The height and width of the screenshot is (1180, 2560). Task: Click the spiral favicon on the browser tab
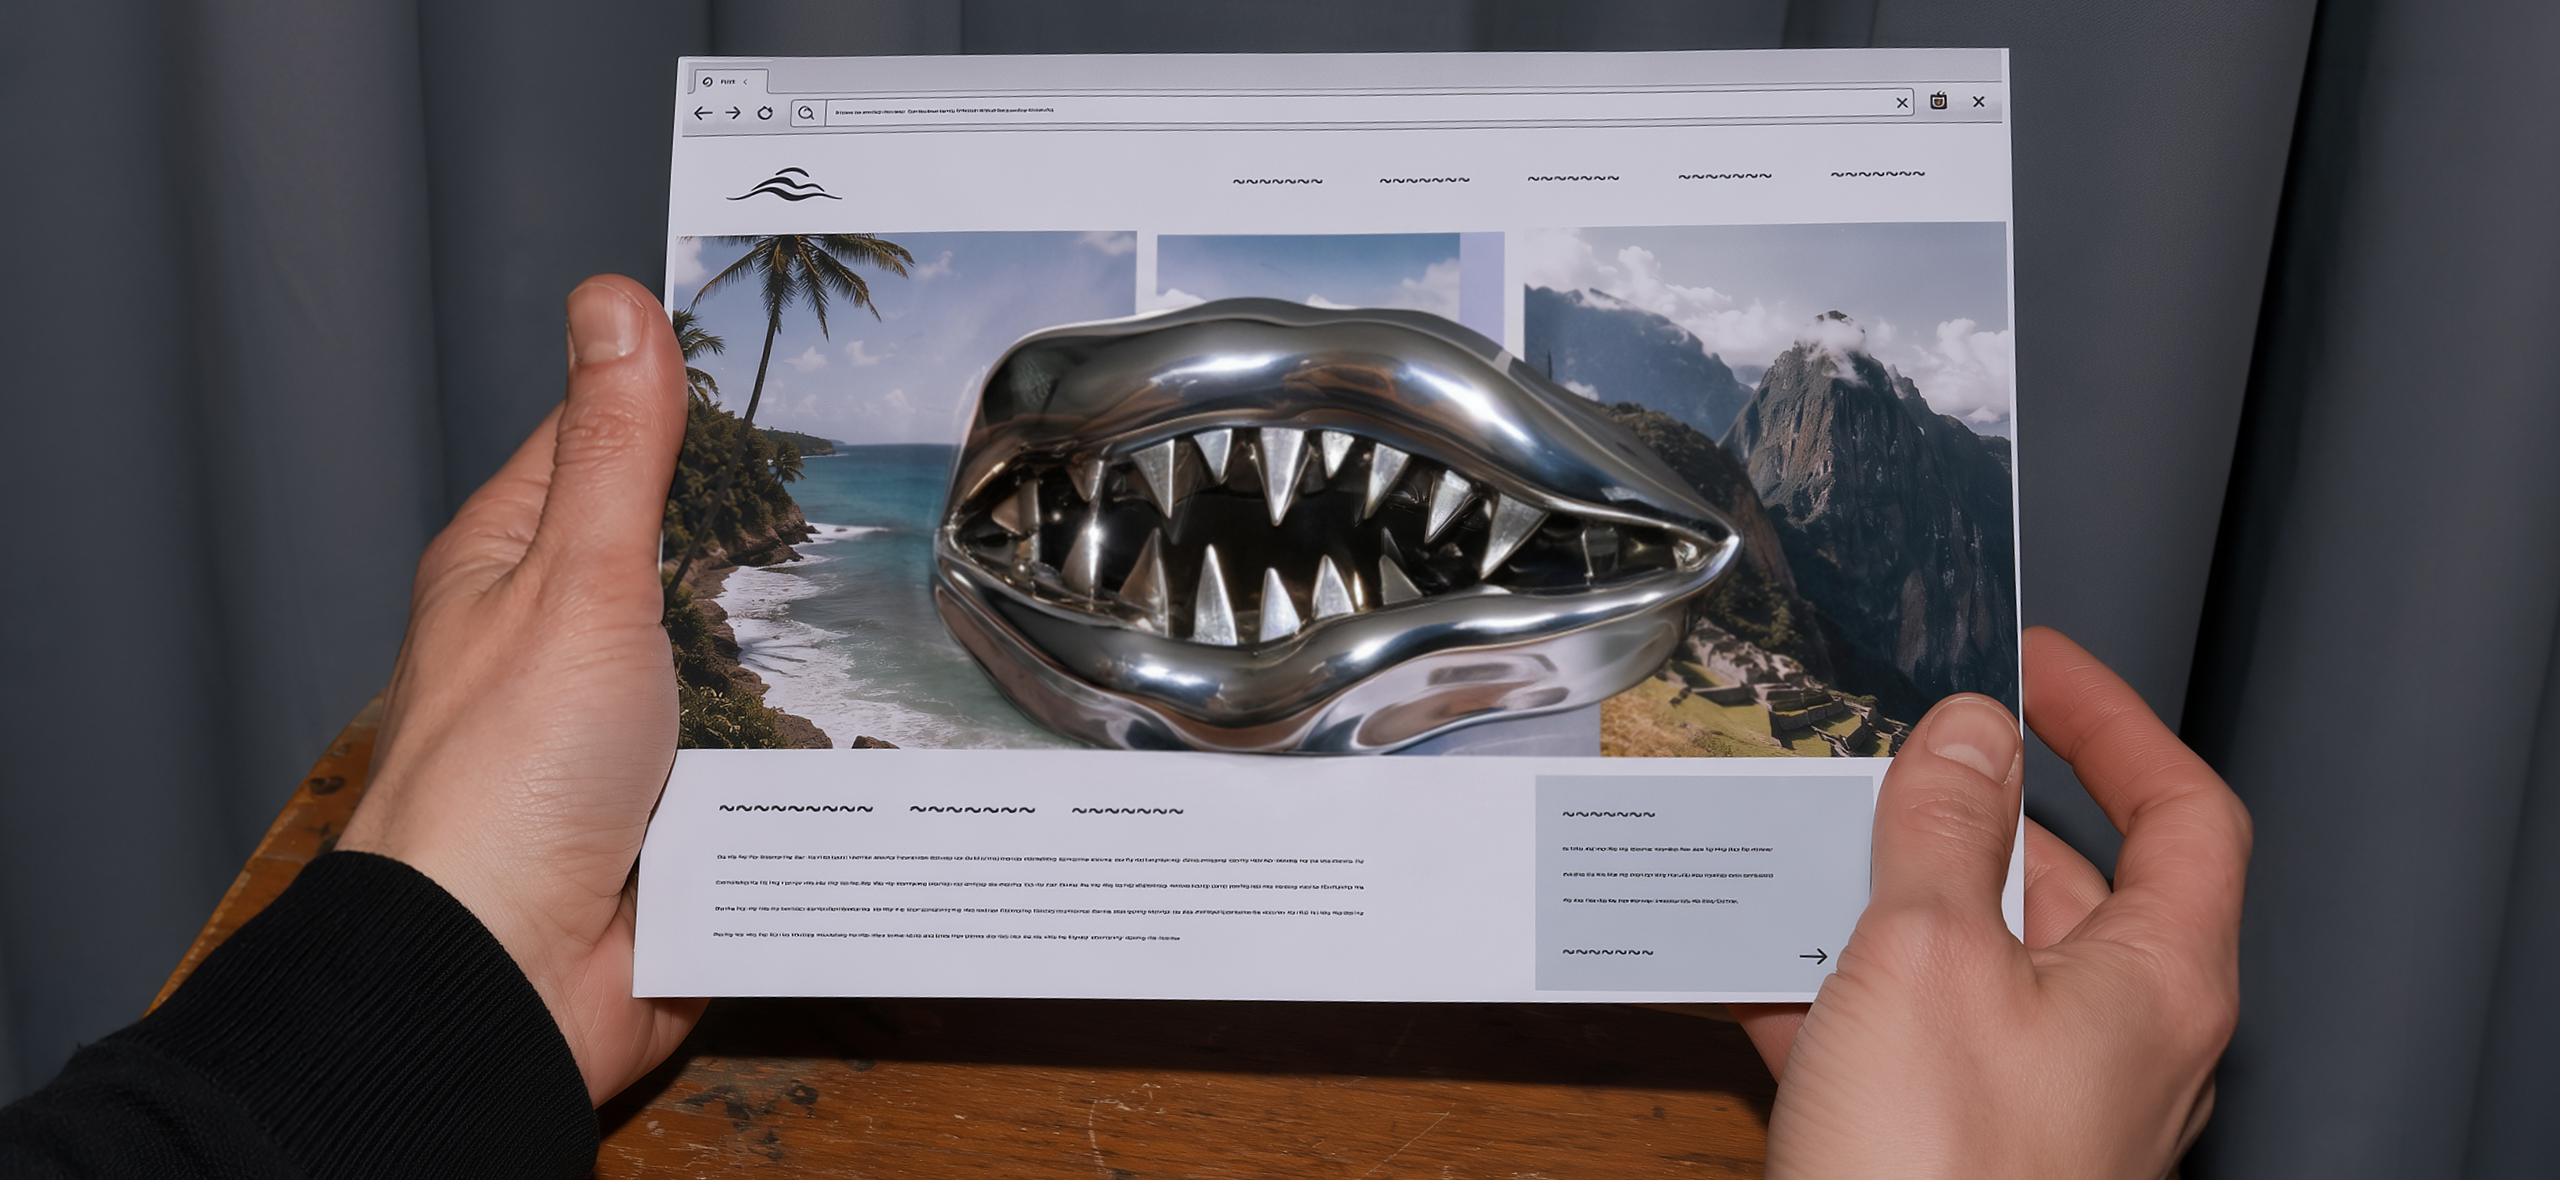coord(708,82)
